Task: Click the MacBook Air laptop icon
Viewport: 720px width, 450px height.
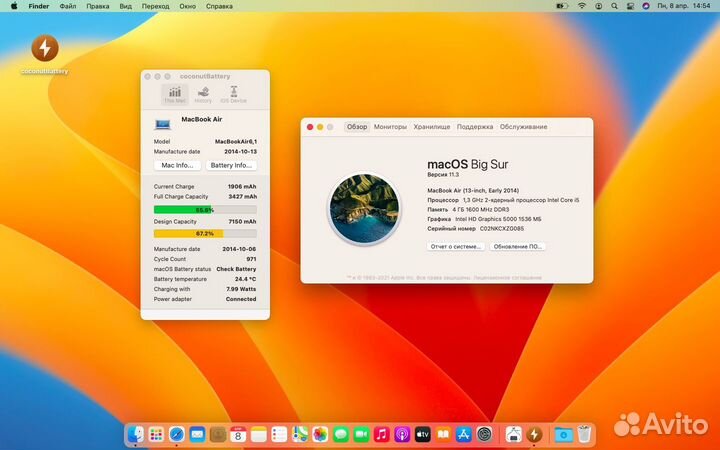Action: (163, 124)
